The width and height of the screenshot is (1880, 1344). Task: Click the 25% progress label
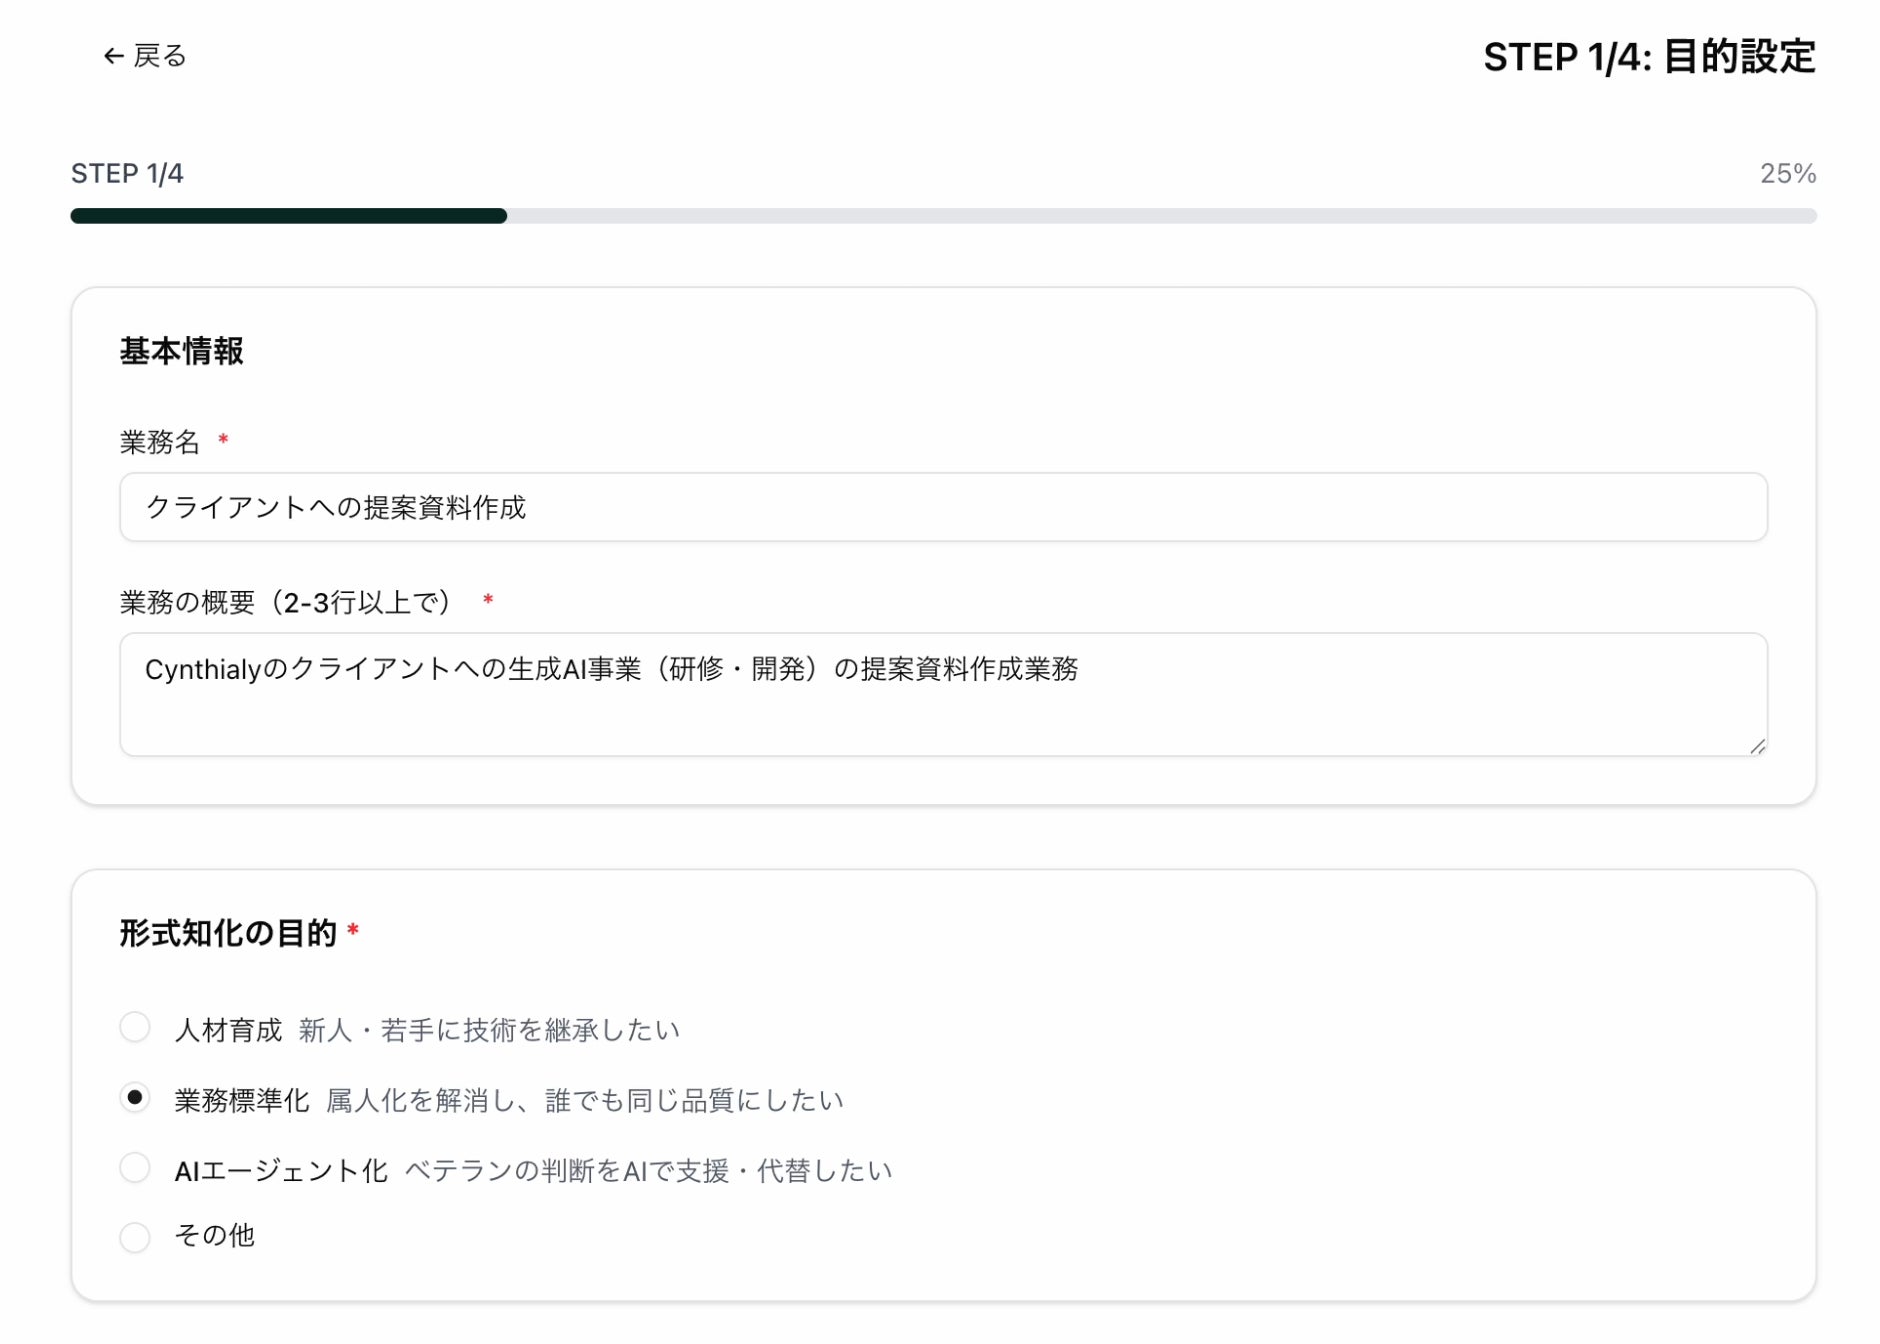click(x=1787, y=174)
